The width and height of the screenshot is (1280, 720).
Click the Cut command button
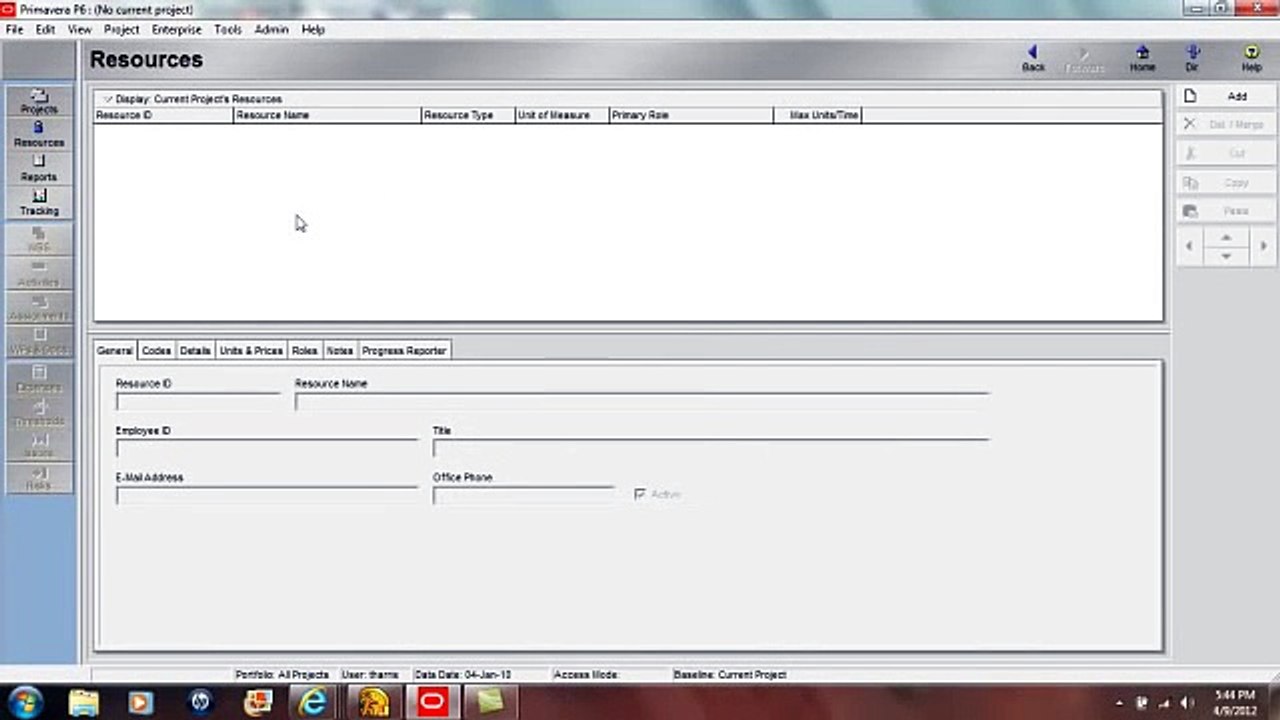[1226, 154]
